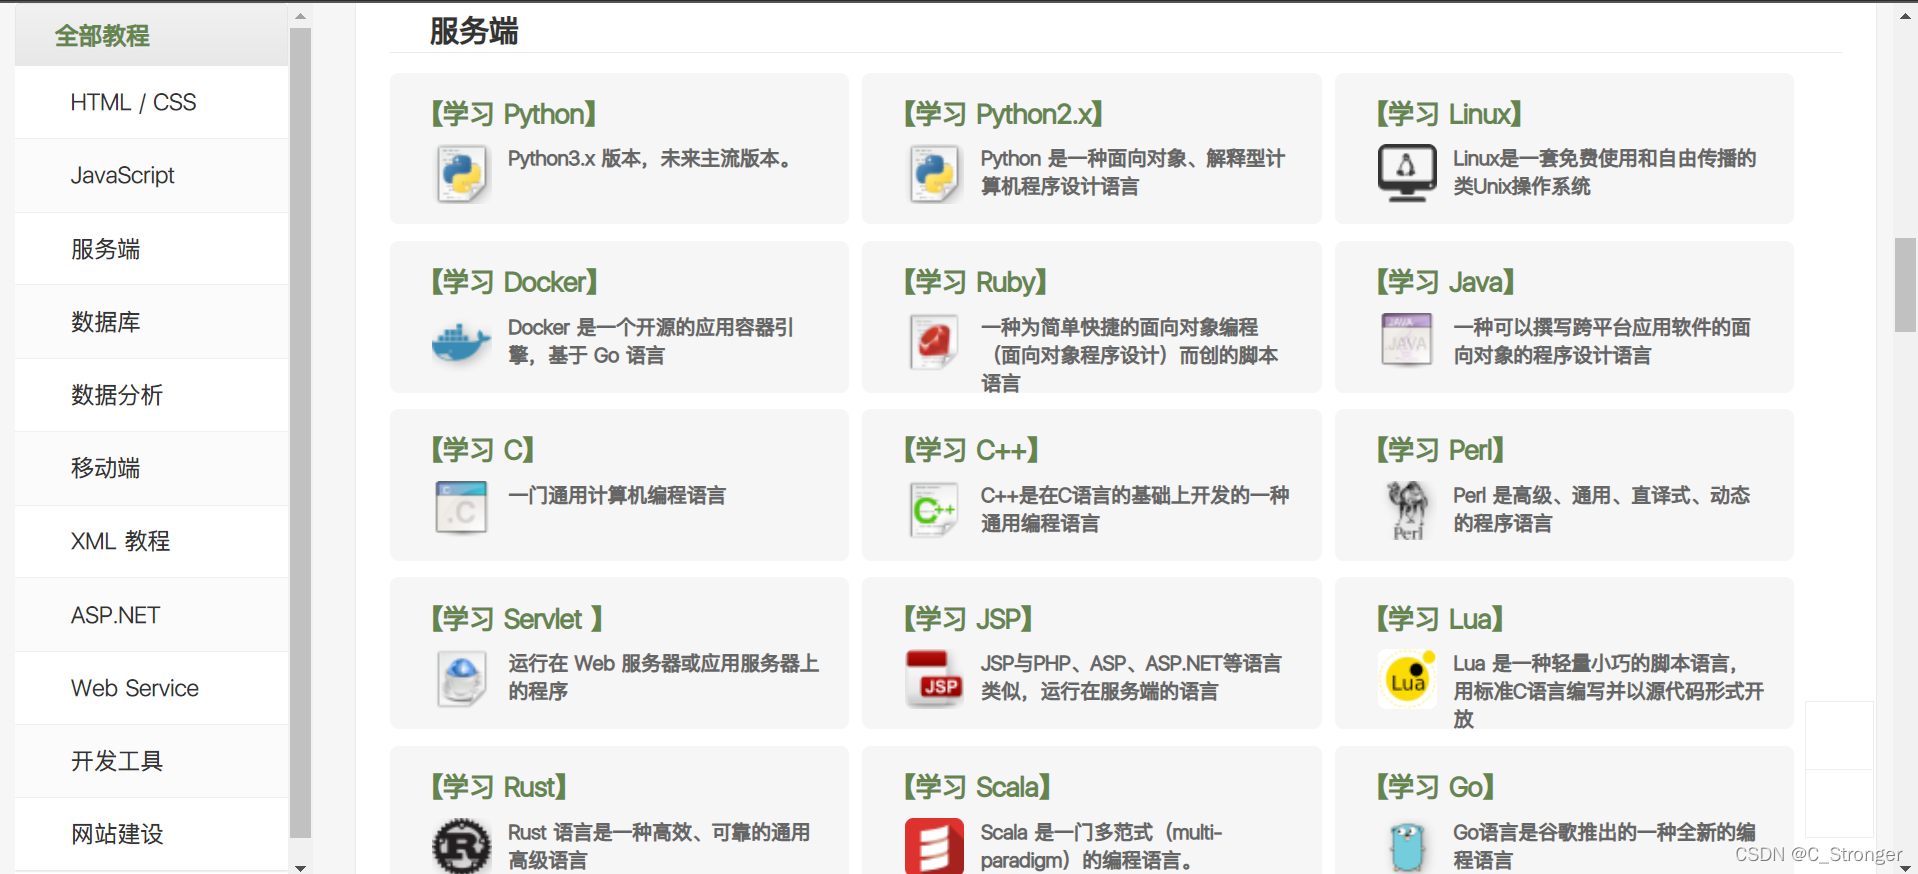The height and width of the screenshot is (874, 1918).
Task: Open the 【学习 Scala】 tutorial link
Action: pos(977,787)
